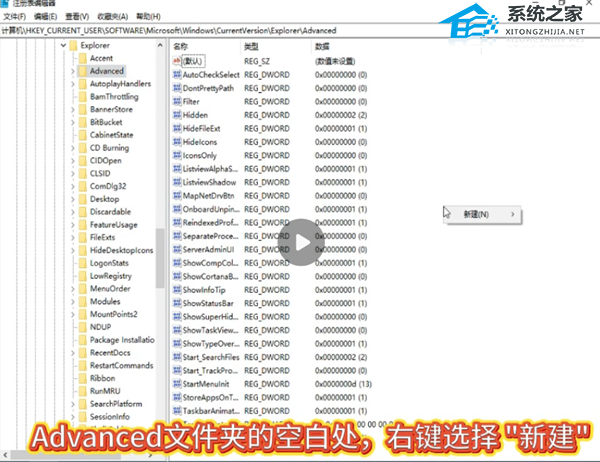Play the video with center play button
The height and width of the screenshot is (462, 600).
click(301, 242)
